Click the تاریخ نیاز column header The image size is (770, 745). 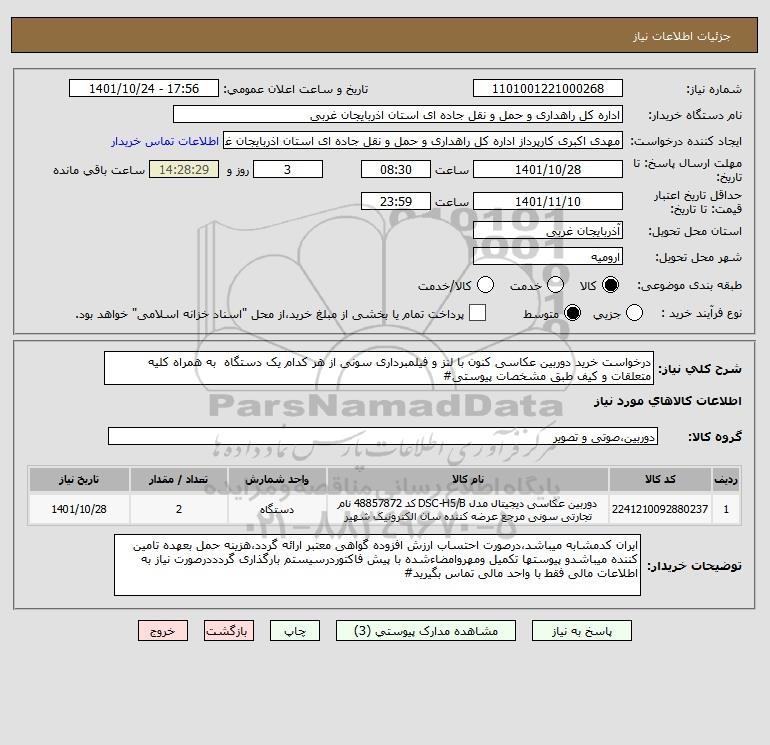(79, 479)
